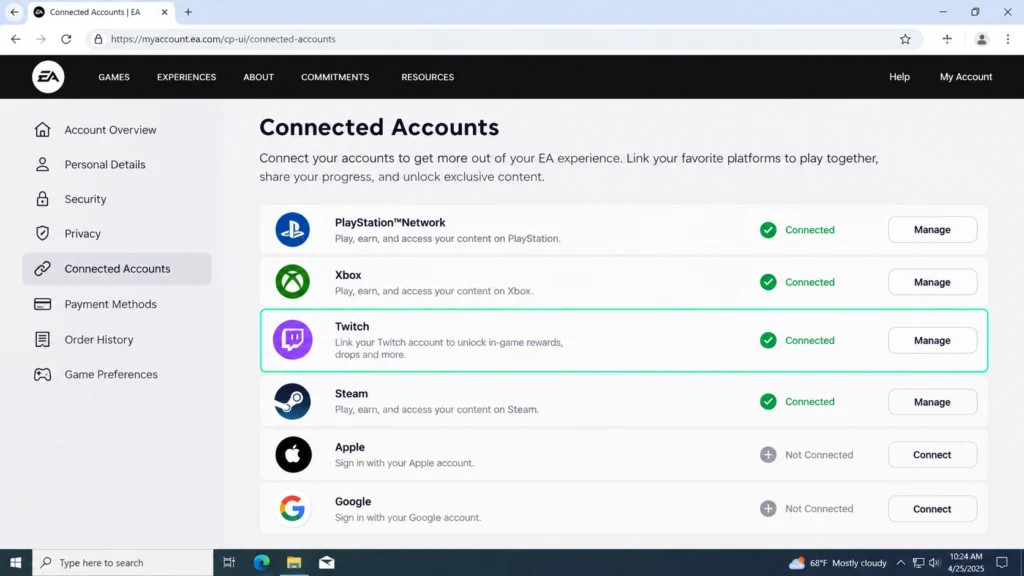Image resolution: width=1024 pixels, height=576 pixels.
Task: Open the Help link in header
Action: (899, 77)
